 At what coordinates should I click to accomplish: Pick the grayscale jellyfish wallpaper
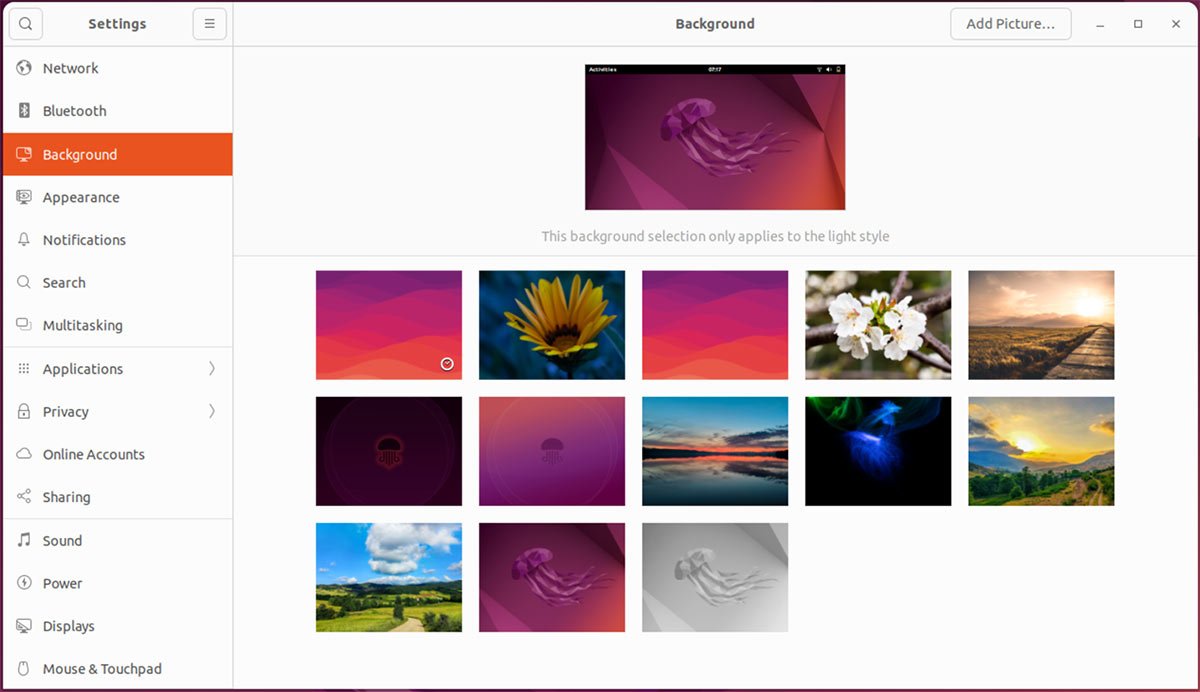(715, 577)
